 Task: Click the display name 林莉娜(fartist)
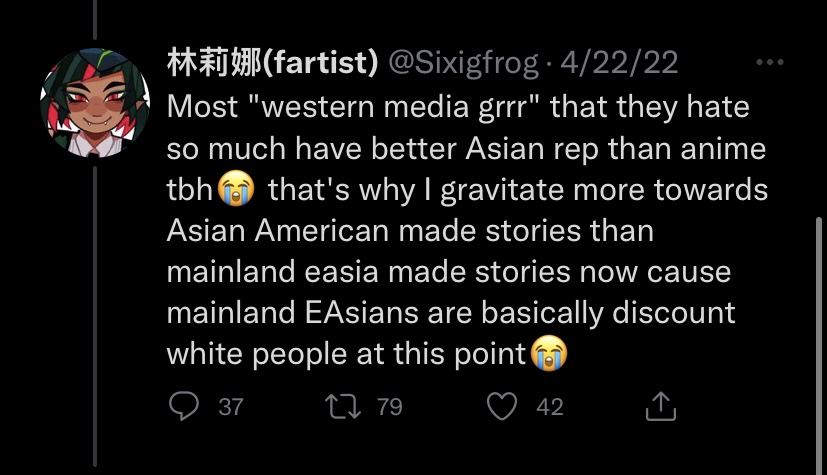271,63
